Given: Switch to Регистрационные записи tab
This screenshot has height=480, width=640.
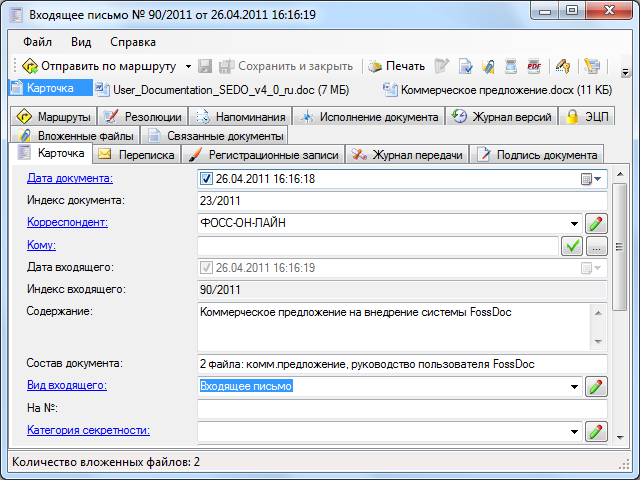Looking at the screenshot, I should click(263, 155).
